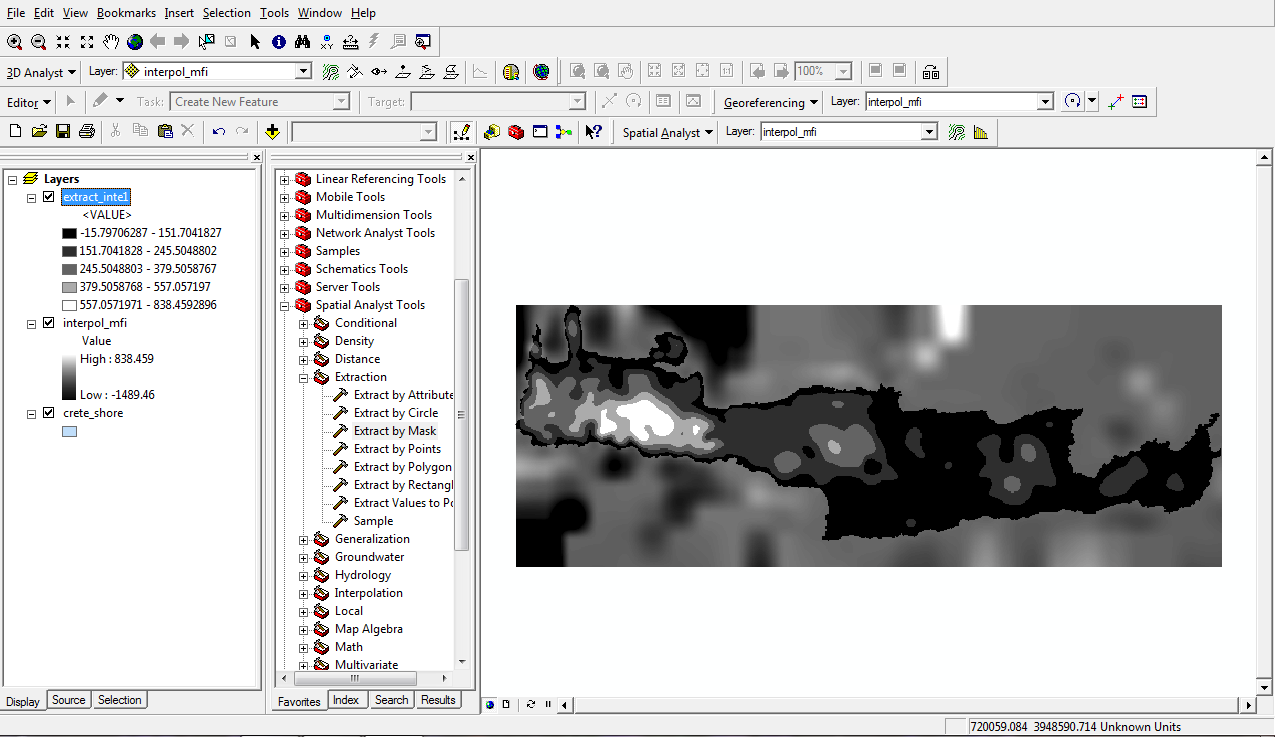Click the black swatch for -15.79706287 class
This screenshot has height=737, width=1275.
(x=69, y=233)
